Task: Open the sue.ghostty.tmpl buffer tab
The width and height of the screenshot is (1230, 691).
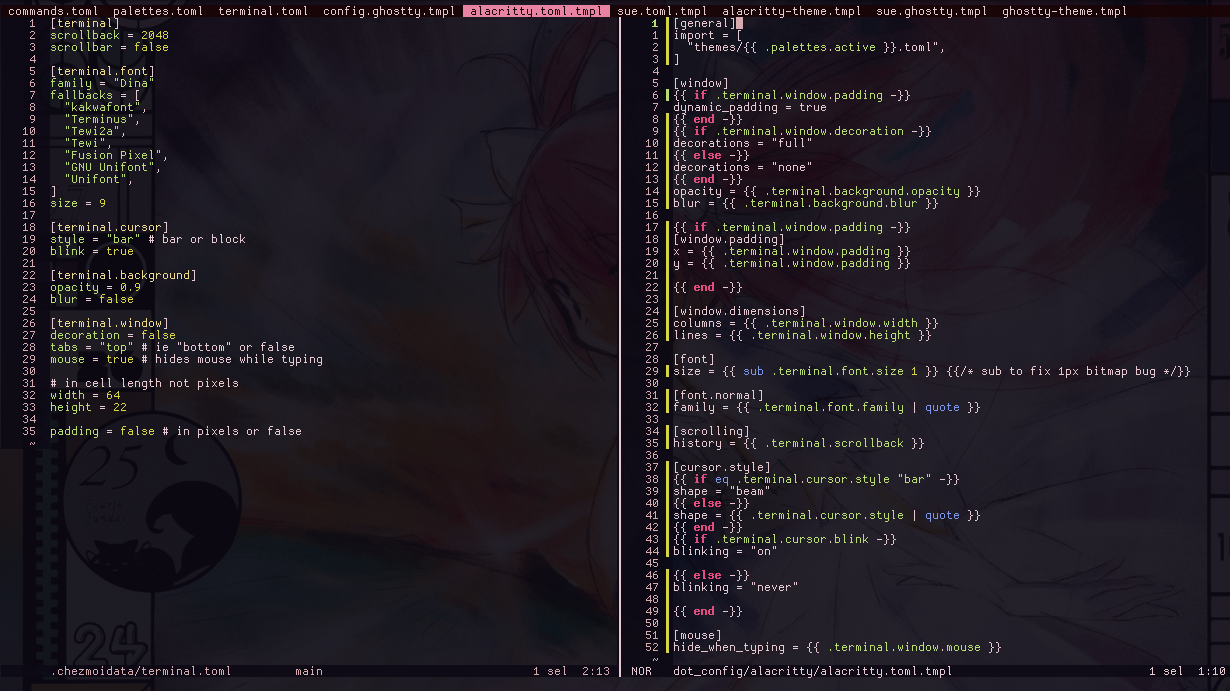Action: point(932,11)
